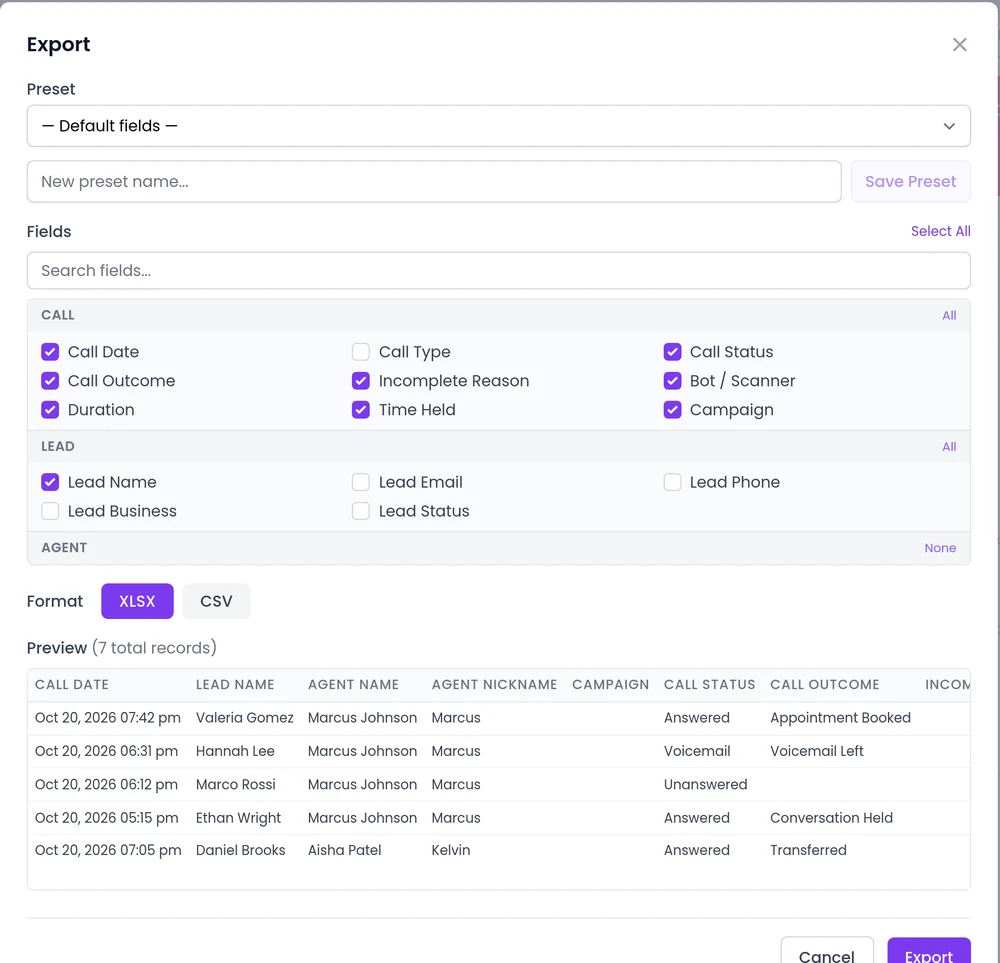This screenshot has width=1000, height=963.
Task: Select All in the LEAD section
Action: click(949, 446)
